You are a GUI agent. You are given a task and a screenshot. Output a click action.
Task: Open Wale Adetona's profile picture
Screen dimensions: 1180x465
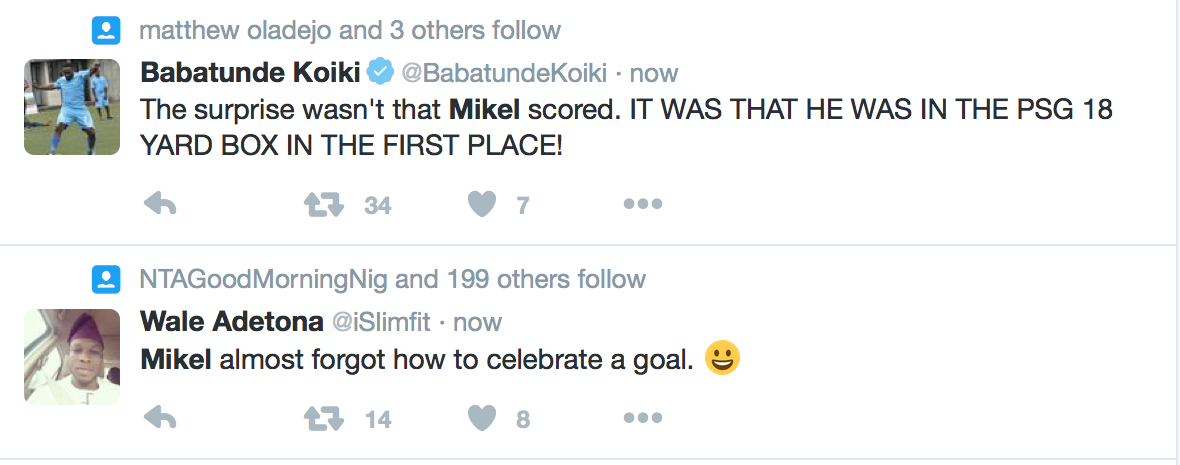click(x=71, y=356)
